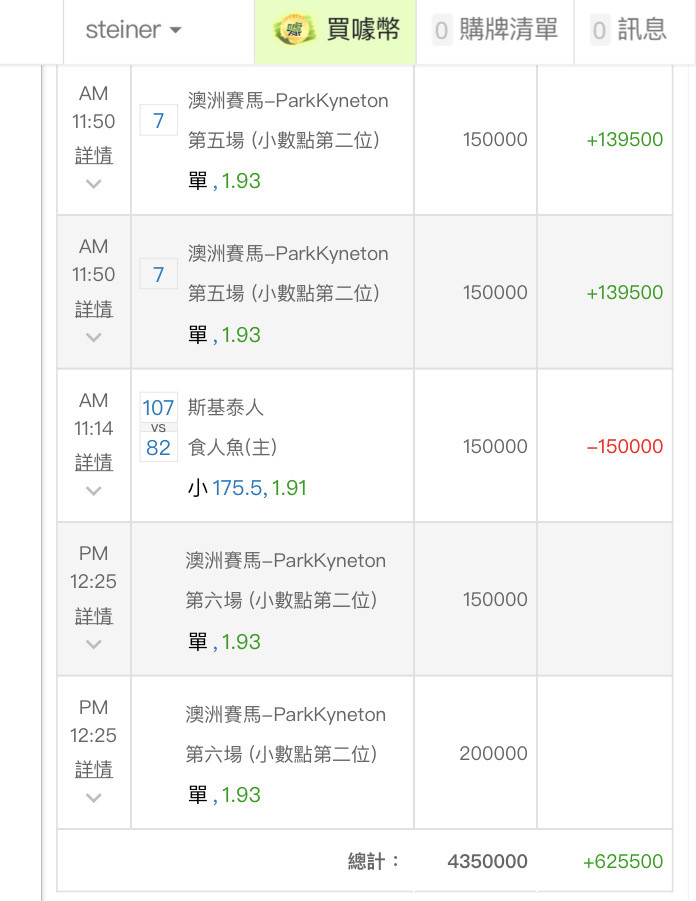Expand details chevron of 11:14 bet
Screen dimensions: 696x901
click(94, 491)
